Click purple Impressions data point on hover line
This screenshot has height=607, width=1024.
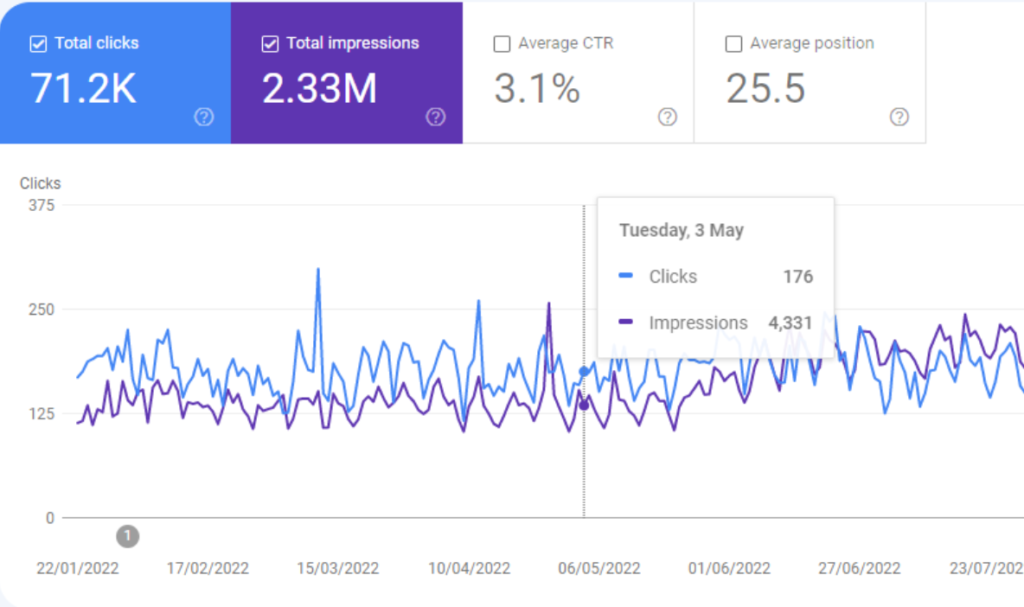pyautogui.click(x=584, y=404)
